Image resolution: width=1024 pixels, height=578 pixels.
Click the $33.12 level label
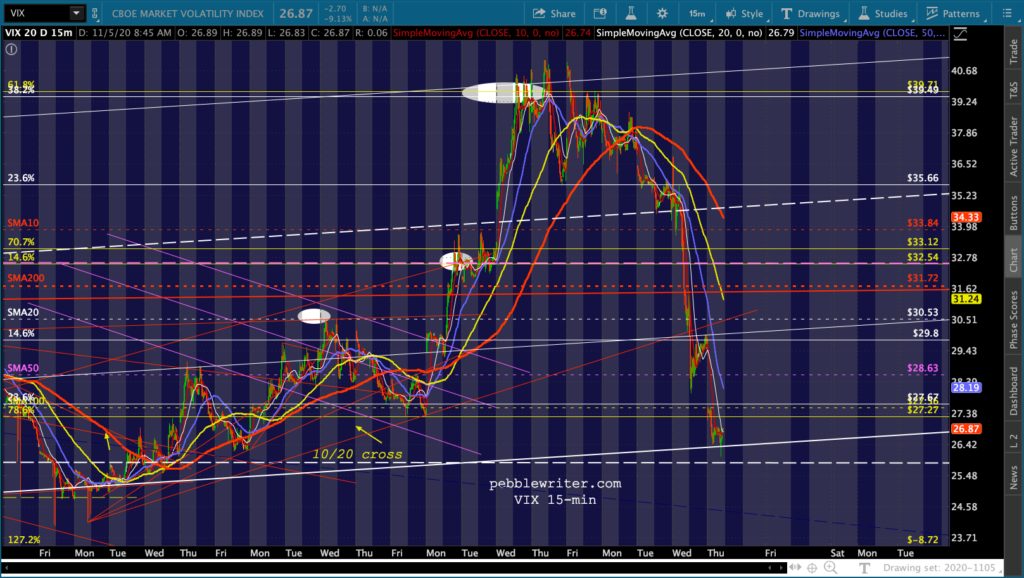pyautogui.click(x=922, y=242)
